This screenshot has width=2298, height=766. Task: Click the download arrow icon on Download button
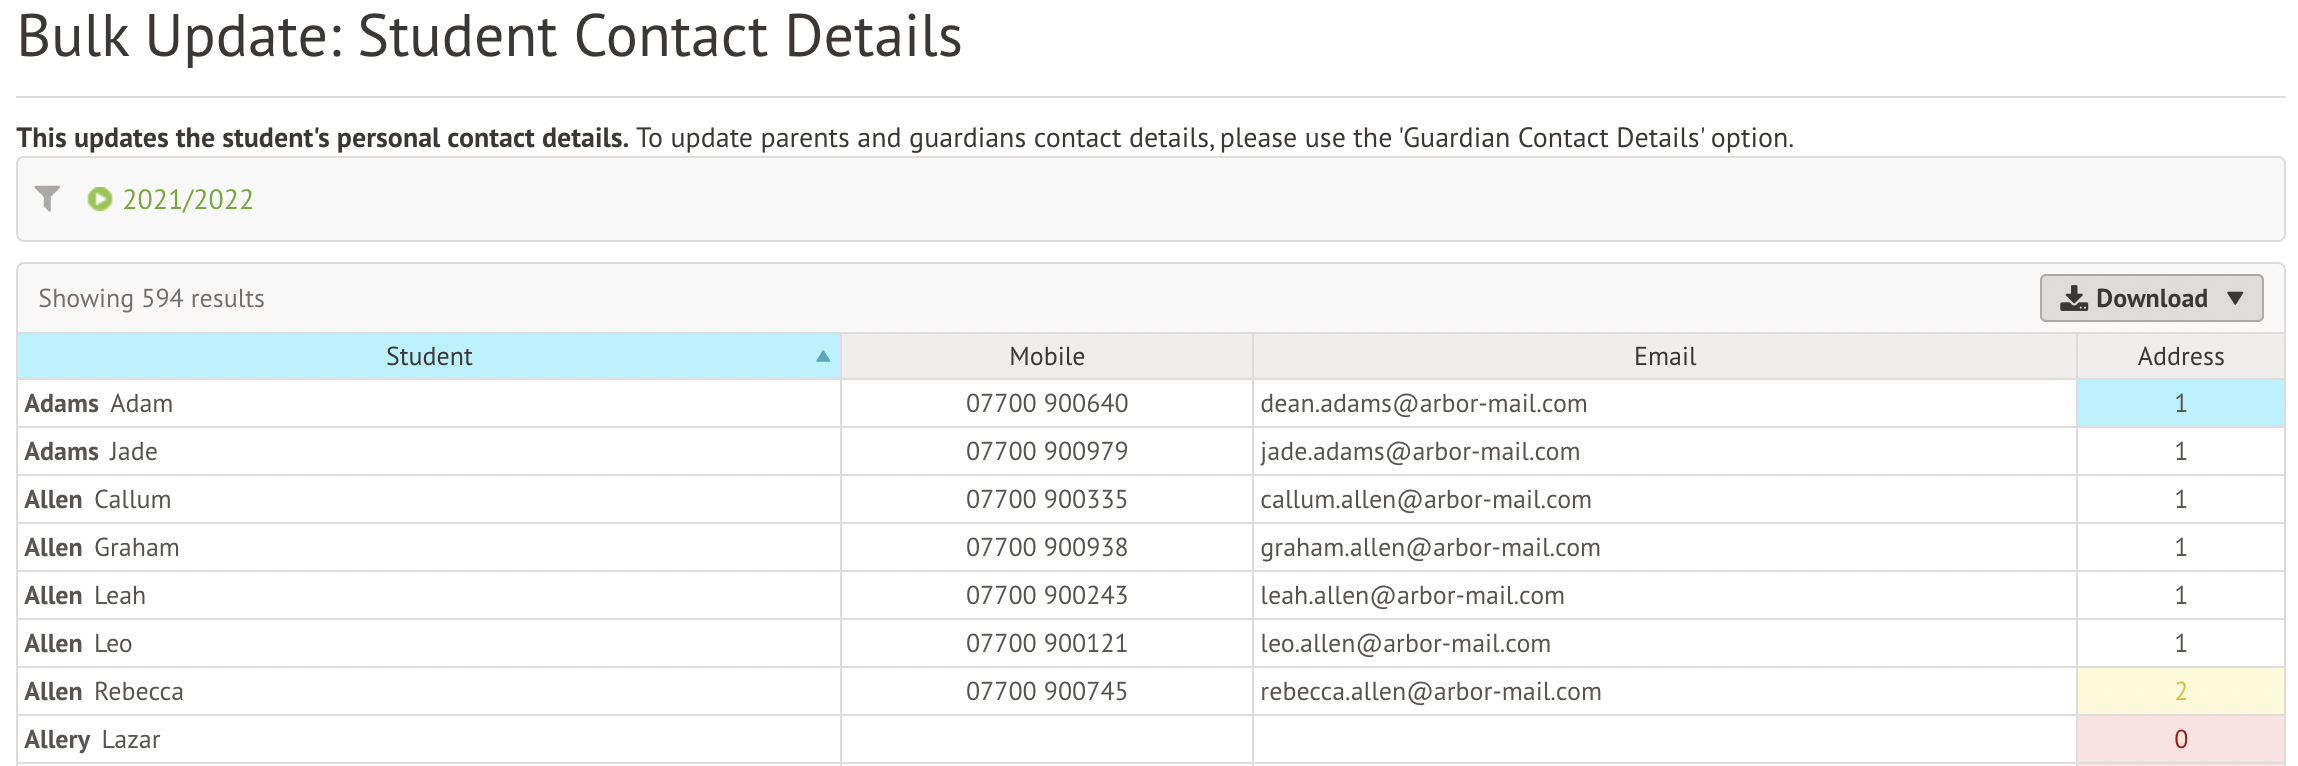[2073, 297]
